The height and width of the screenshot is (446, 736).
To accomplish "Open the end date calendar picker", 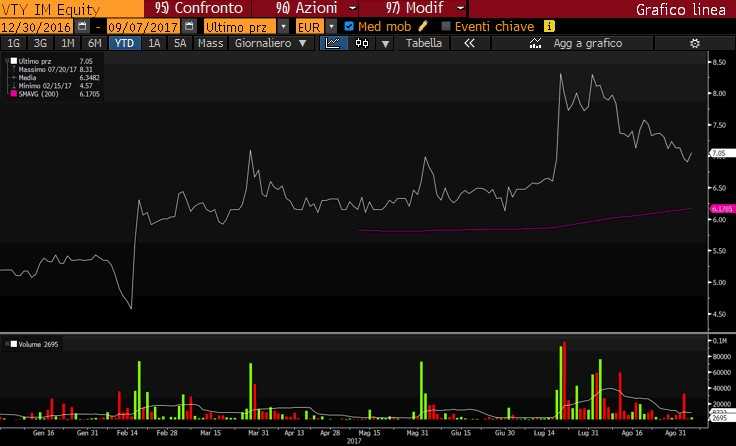I will 190,26.
